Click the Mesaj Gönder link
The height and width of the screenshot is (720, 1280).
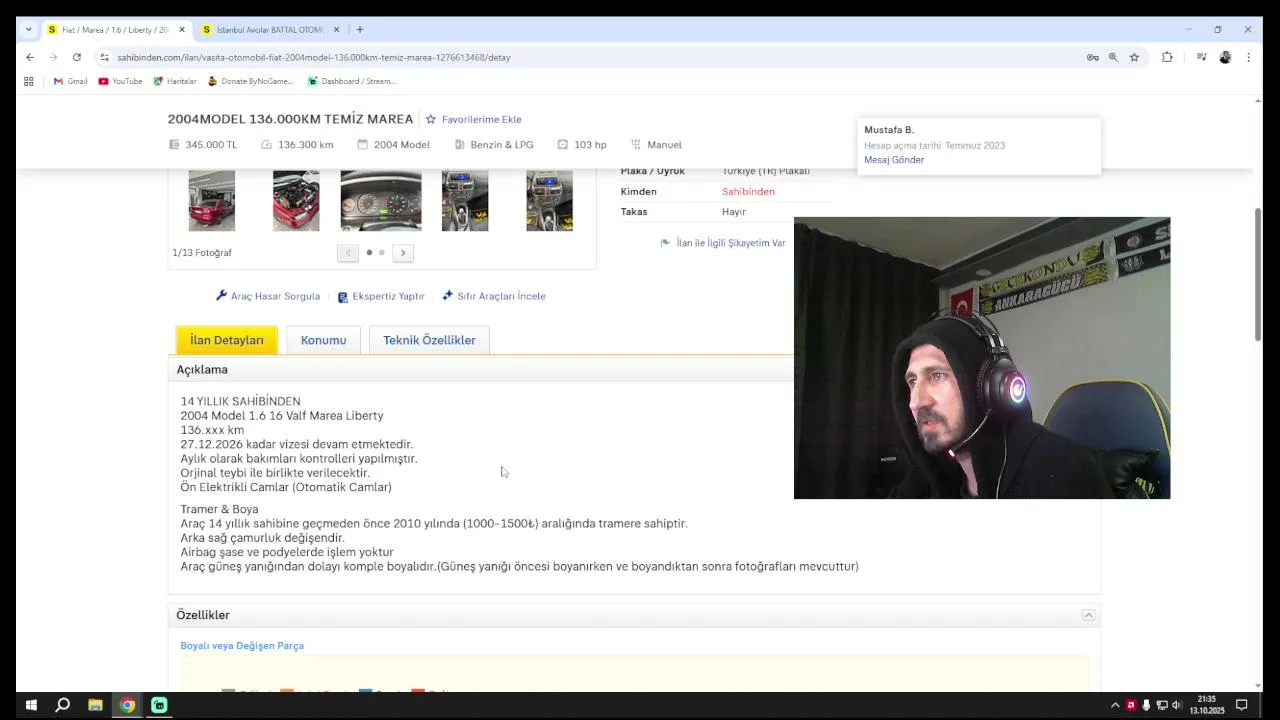pos(894,160)
